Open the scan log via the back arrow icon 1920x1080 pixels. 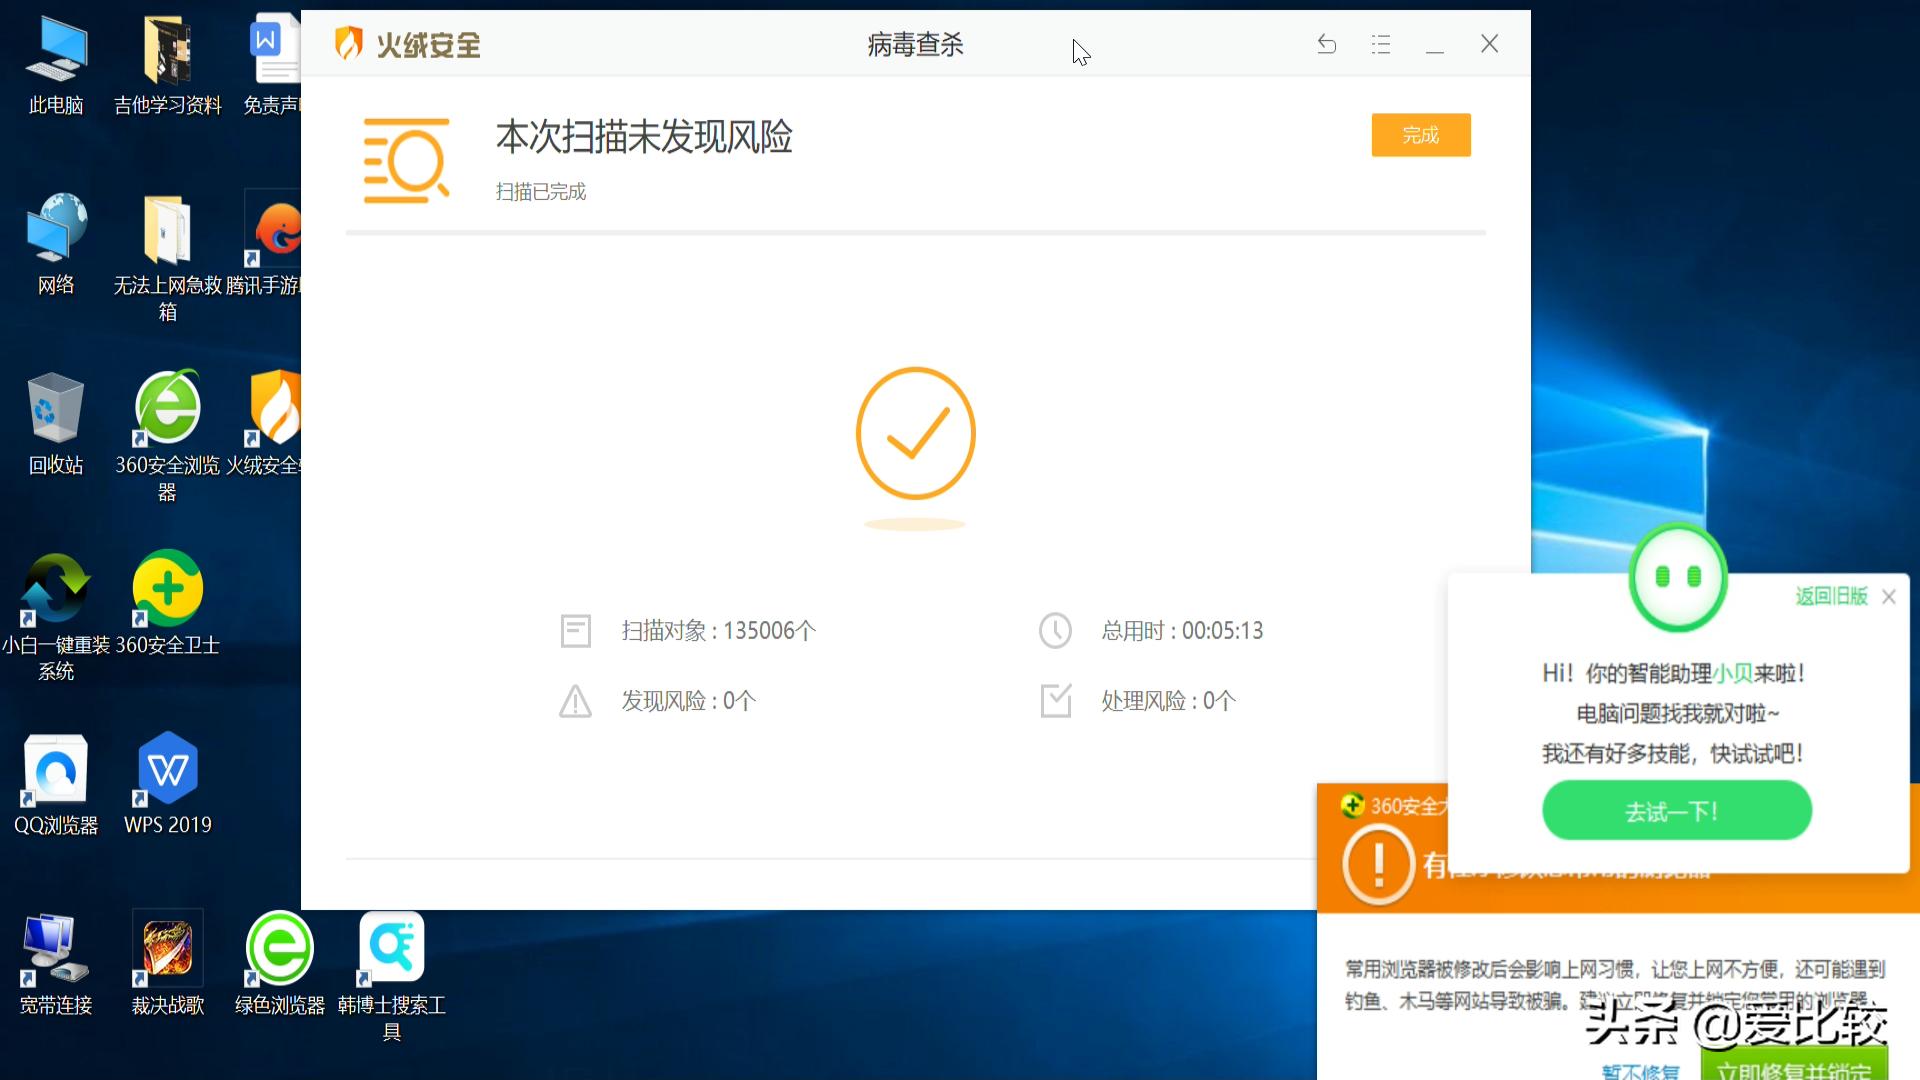click(1326, 44)
